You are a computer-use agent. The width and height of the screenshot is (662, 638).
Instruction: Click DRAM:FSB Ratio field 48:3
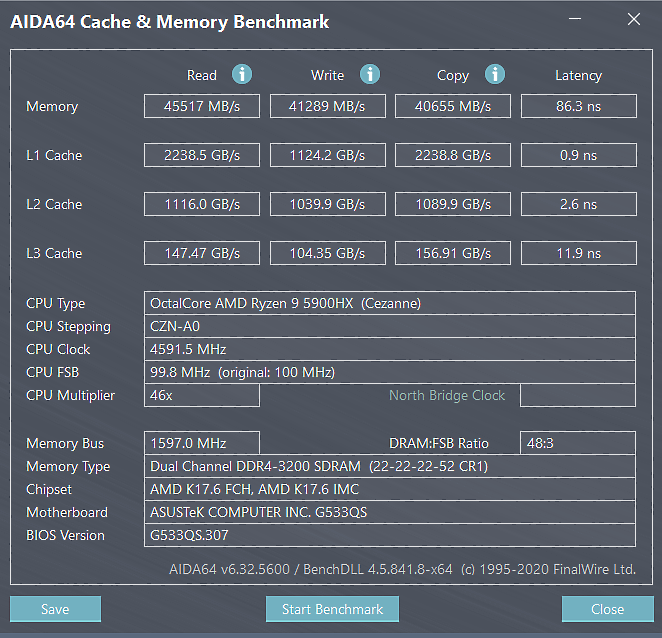pos(578,443)
